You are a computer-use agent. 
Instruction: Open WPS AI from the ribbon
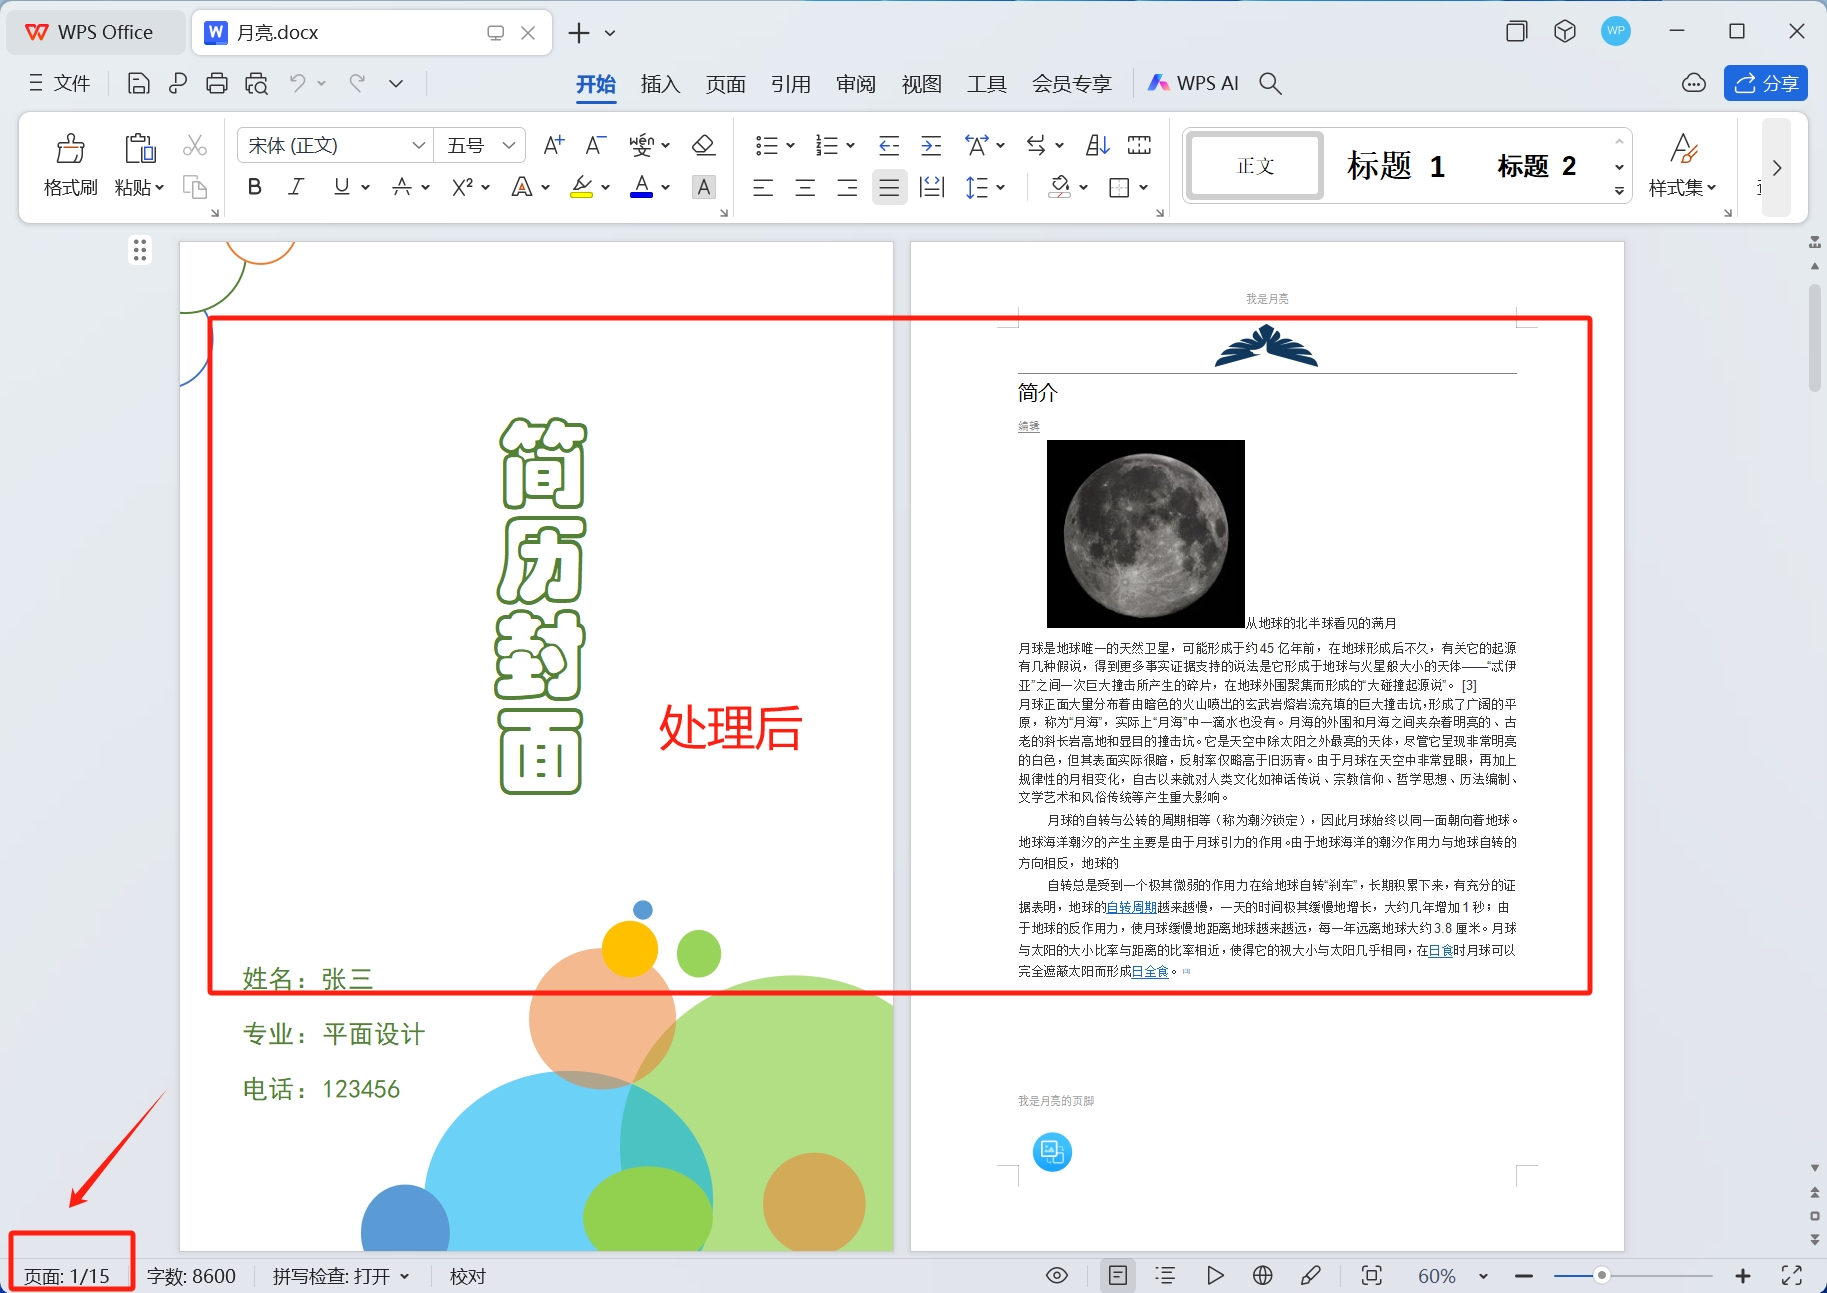[1193, 83]
